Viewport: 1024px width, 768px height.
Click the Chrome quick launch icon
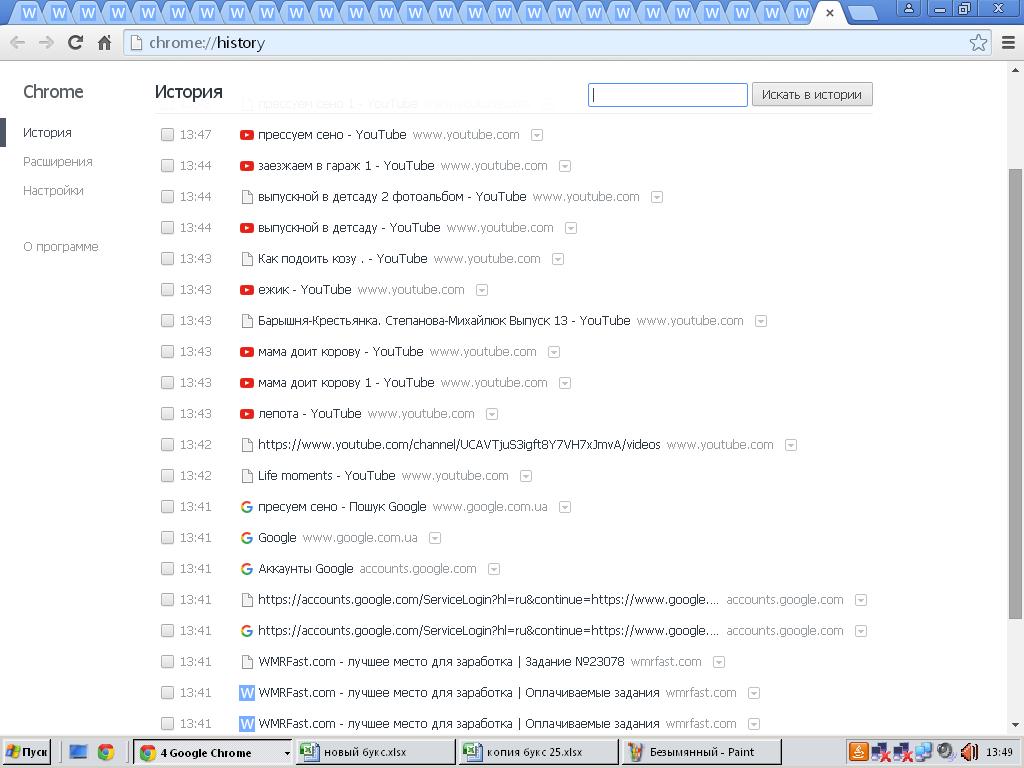[x=106, y=752]
